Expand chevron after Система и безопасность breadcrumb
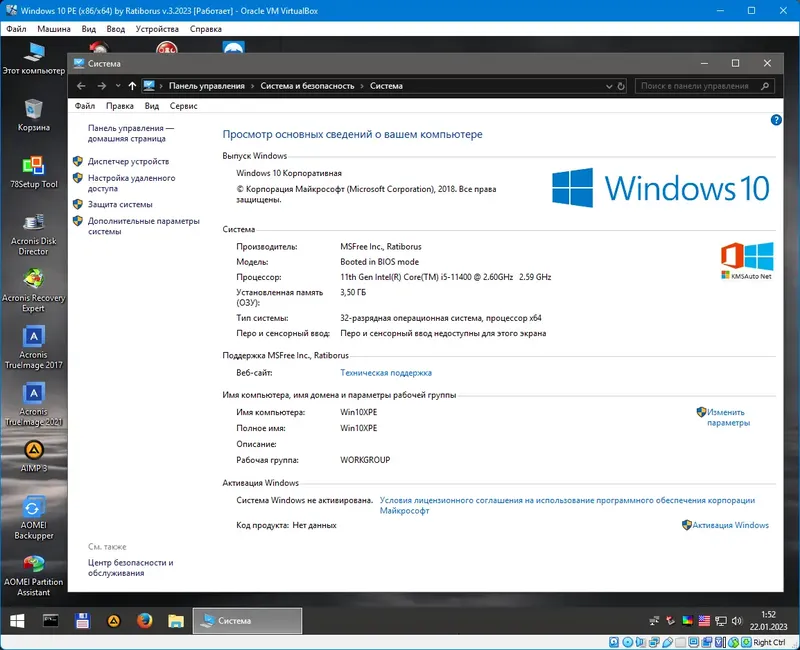 (x=362, y=86)
